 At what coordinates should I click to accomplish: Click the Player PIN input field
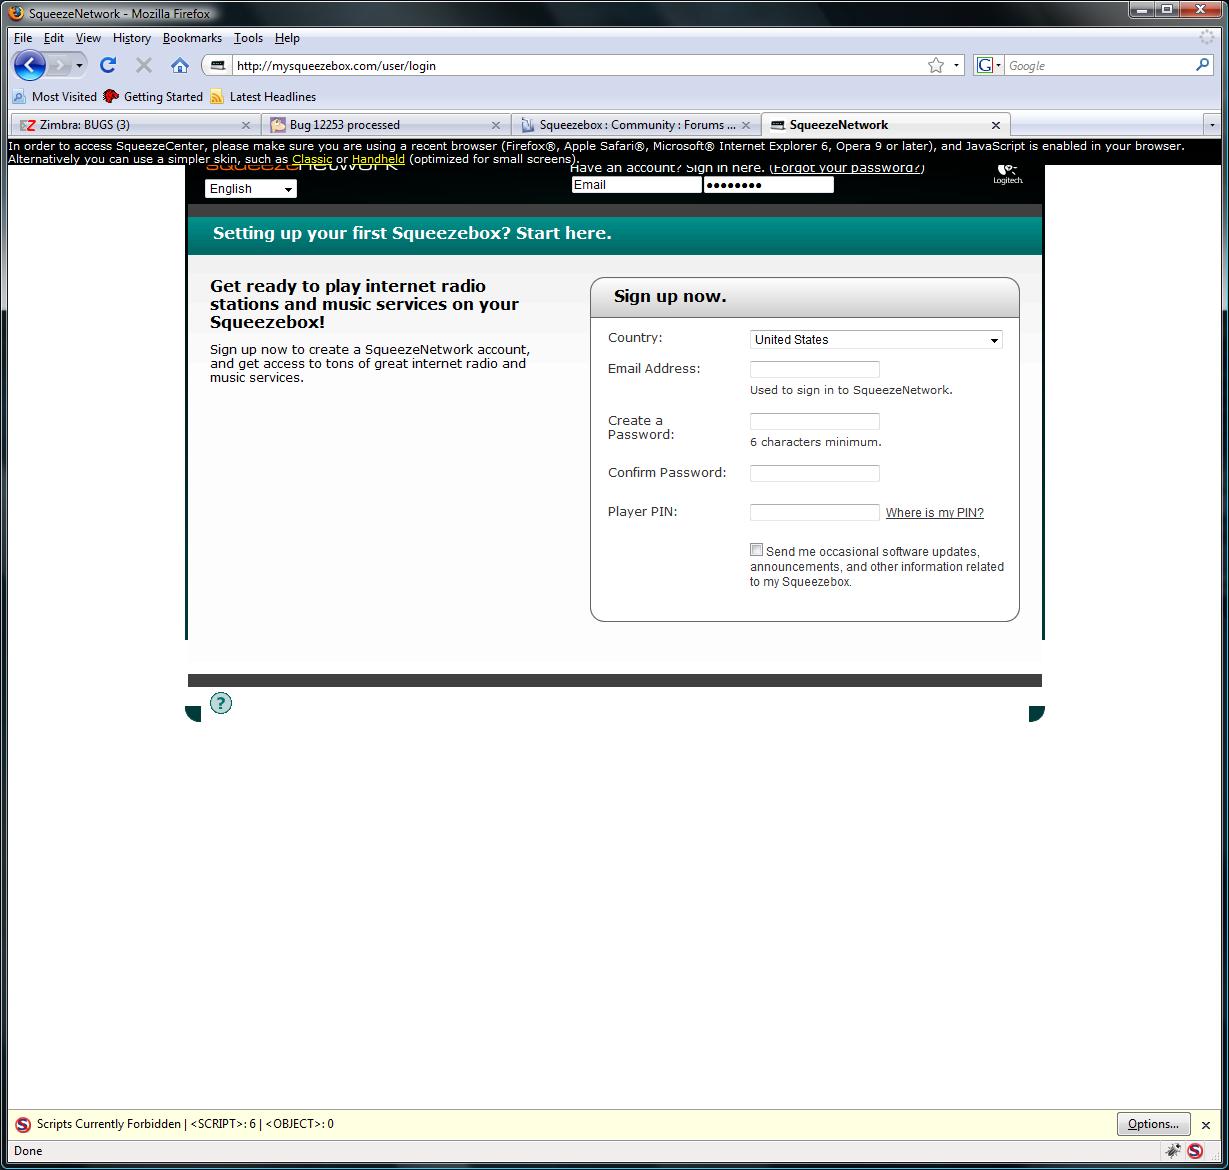(x=815, y=513)
